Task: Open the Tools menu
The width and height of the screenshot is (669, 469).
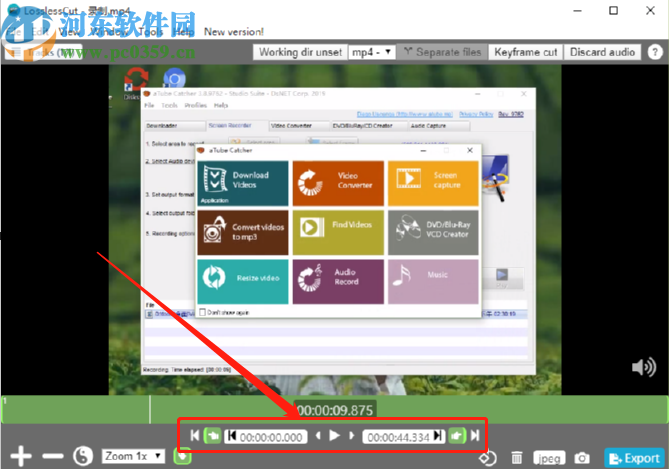Action: click(151, 32)
